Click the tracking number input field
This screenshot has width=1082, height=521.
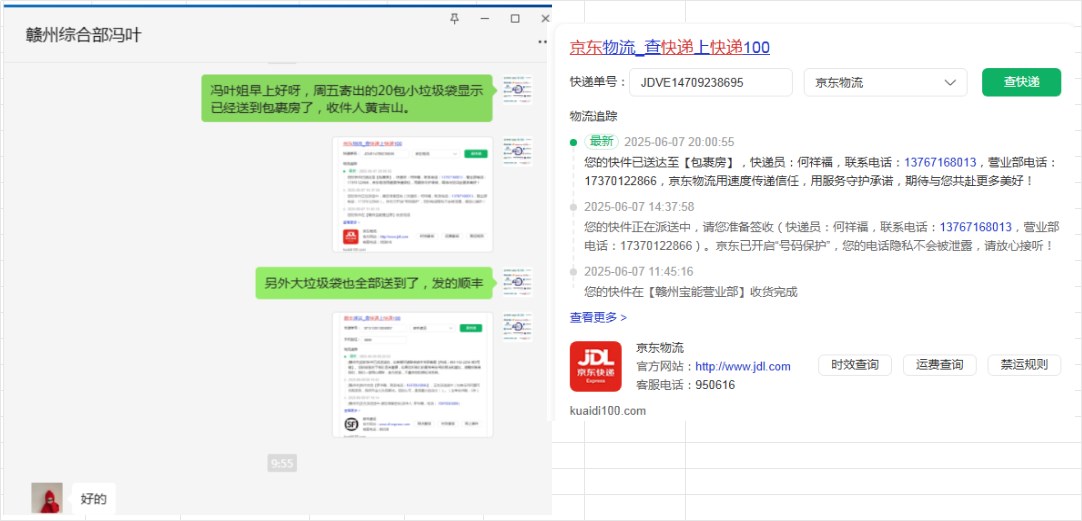[711, 82]
